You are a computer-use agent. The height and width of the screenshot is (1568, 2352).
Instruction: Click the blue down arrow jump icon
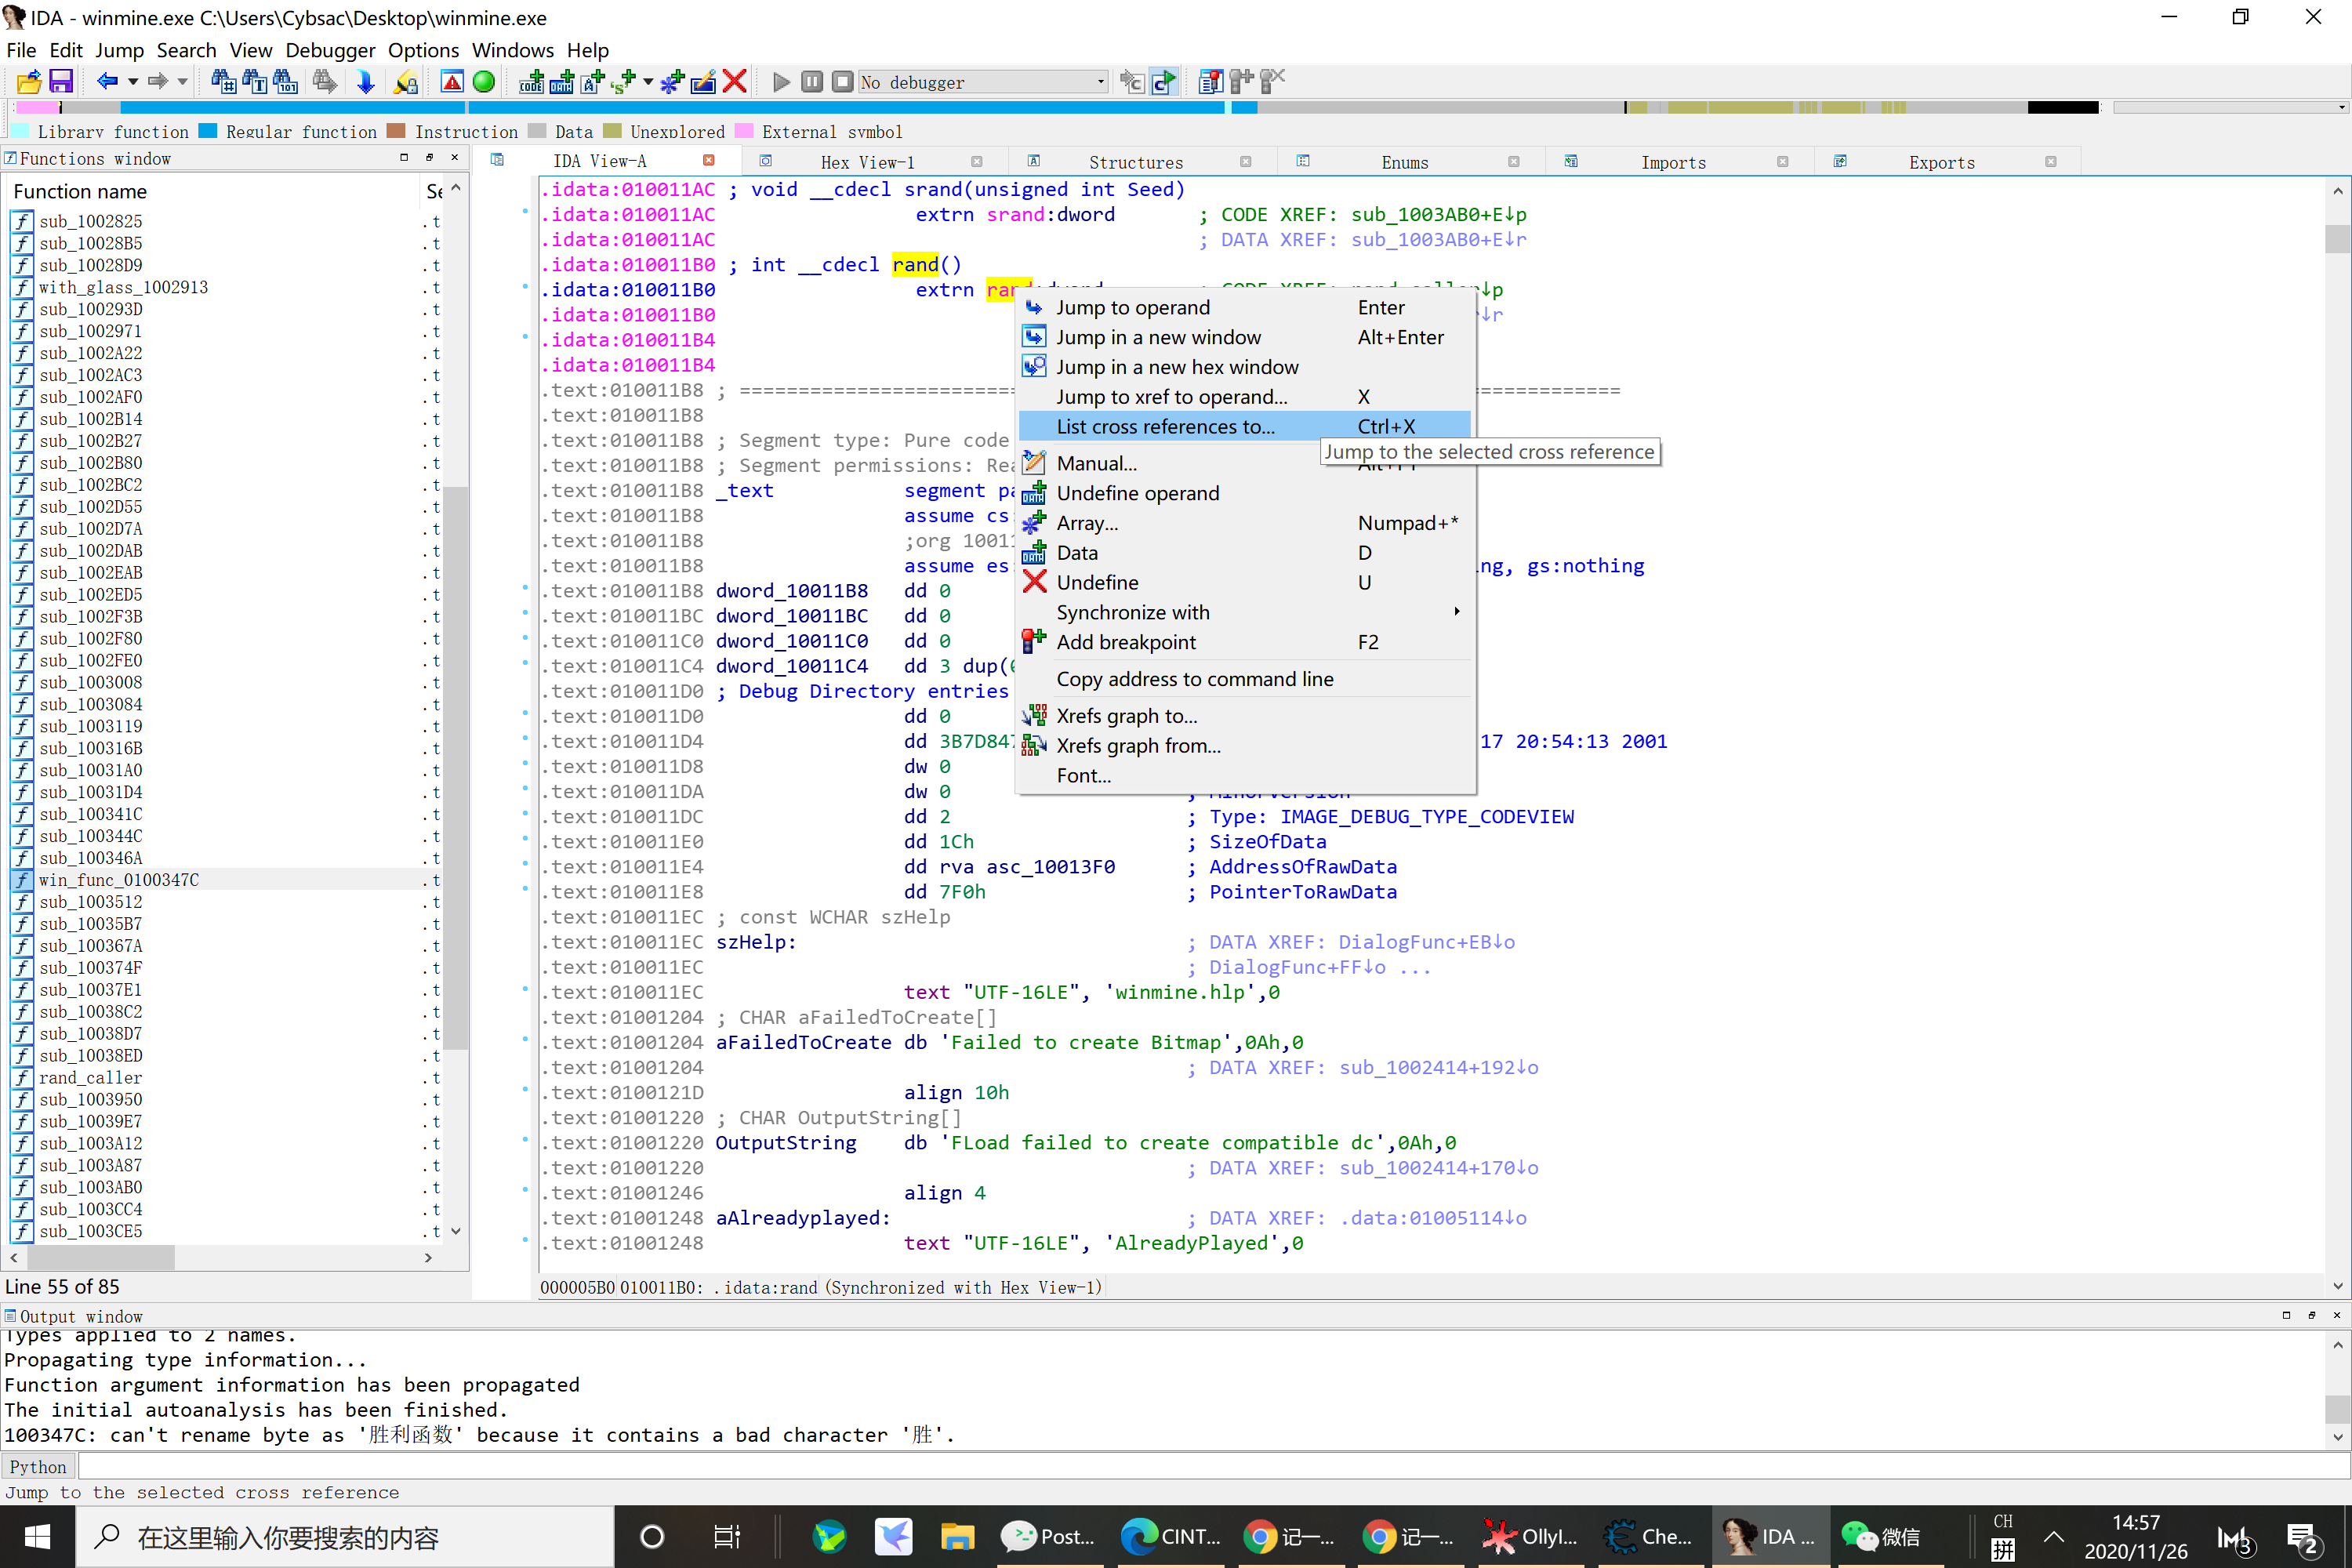[365, 82]
